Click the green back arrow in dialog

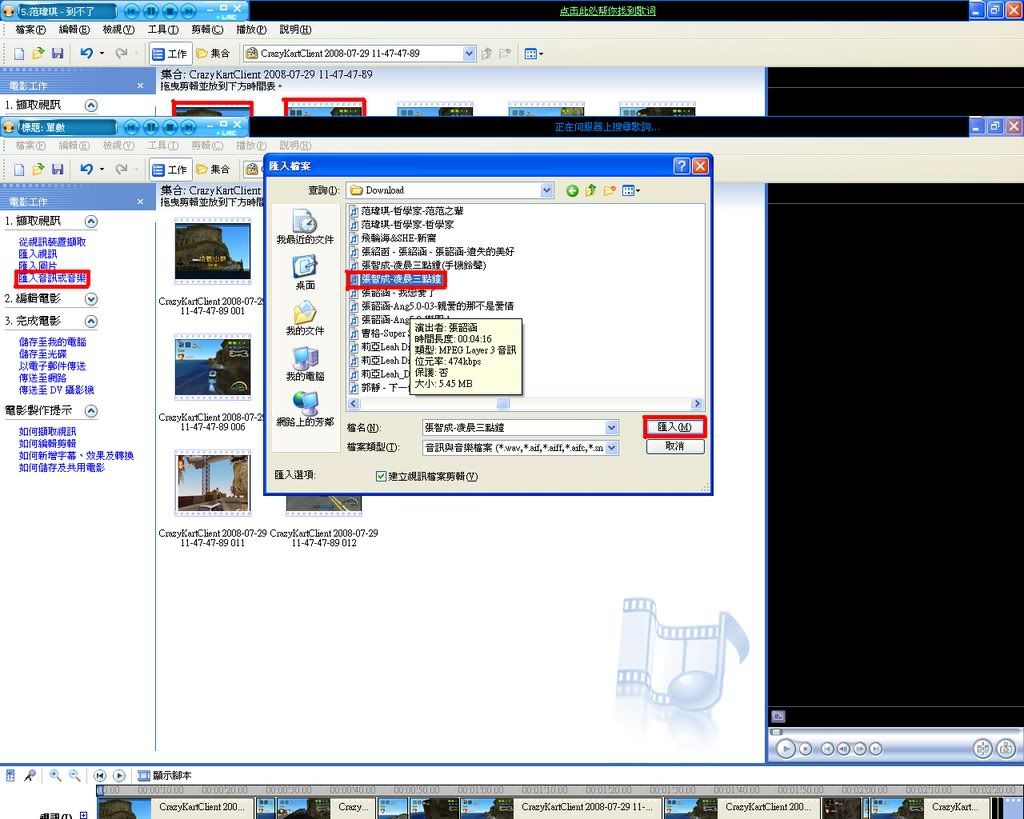(572, 190)
